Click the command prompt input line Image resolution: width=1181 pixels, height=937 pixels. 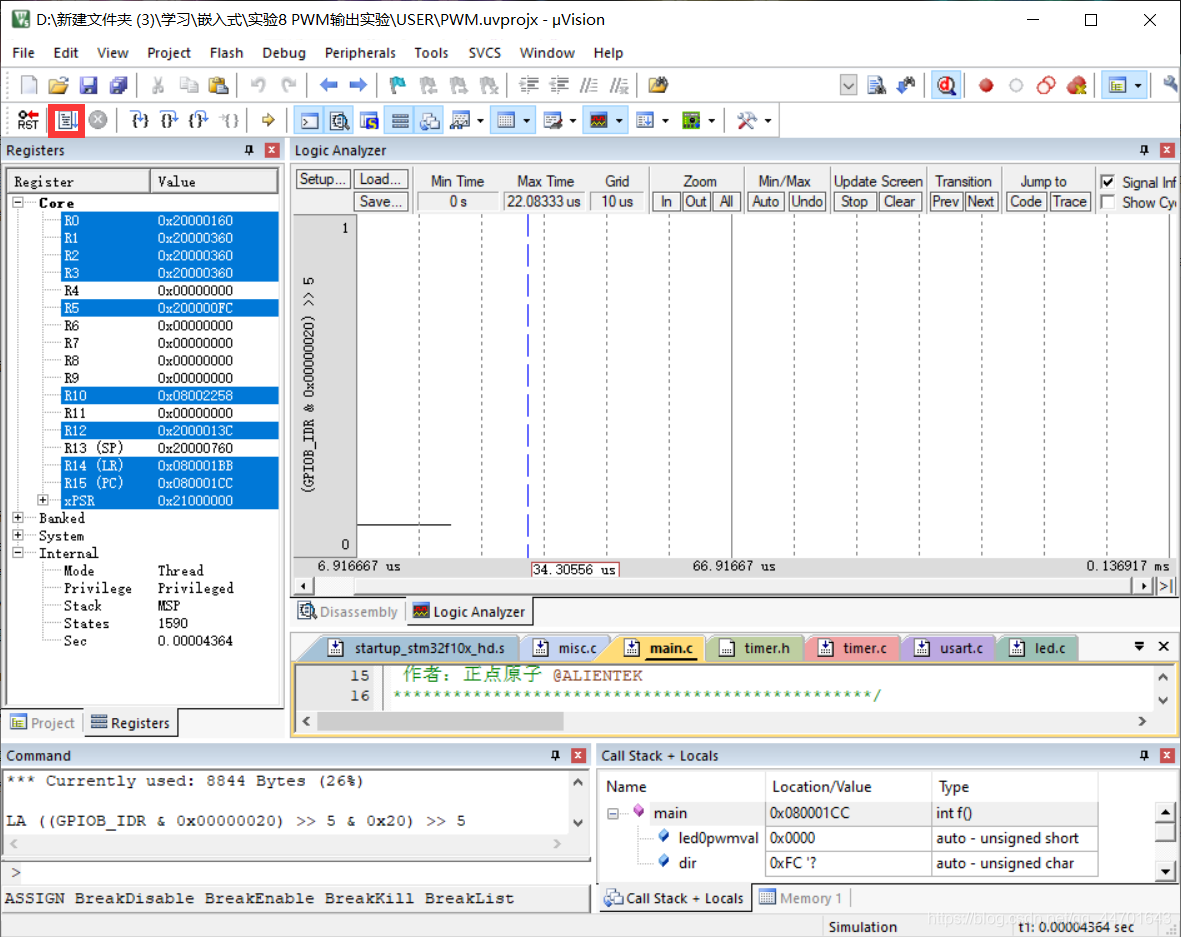point(296,872)
